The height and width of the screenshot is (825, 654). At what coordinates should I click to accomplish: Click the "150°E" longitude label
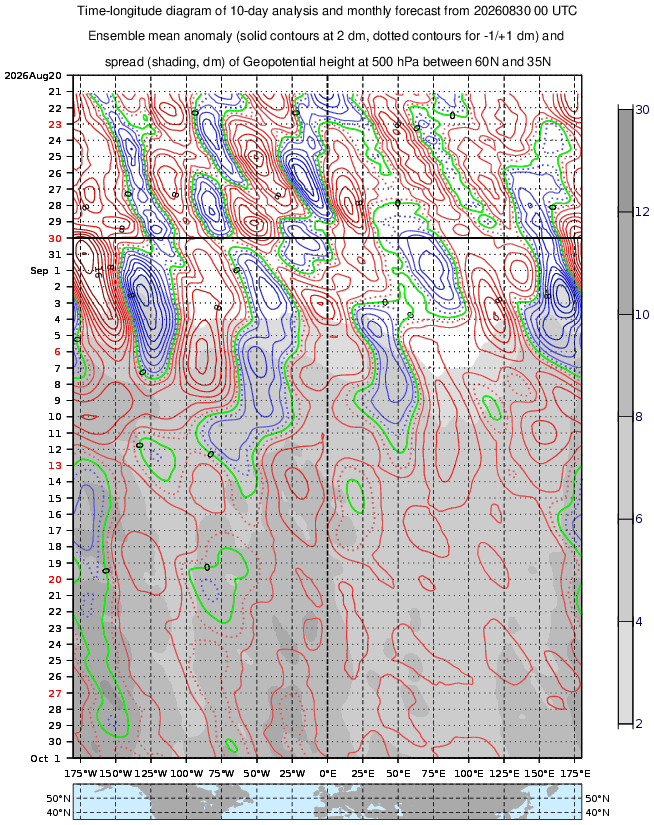pyautogui.click(x=539, y=773)
